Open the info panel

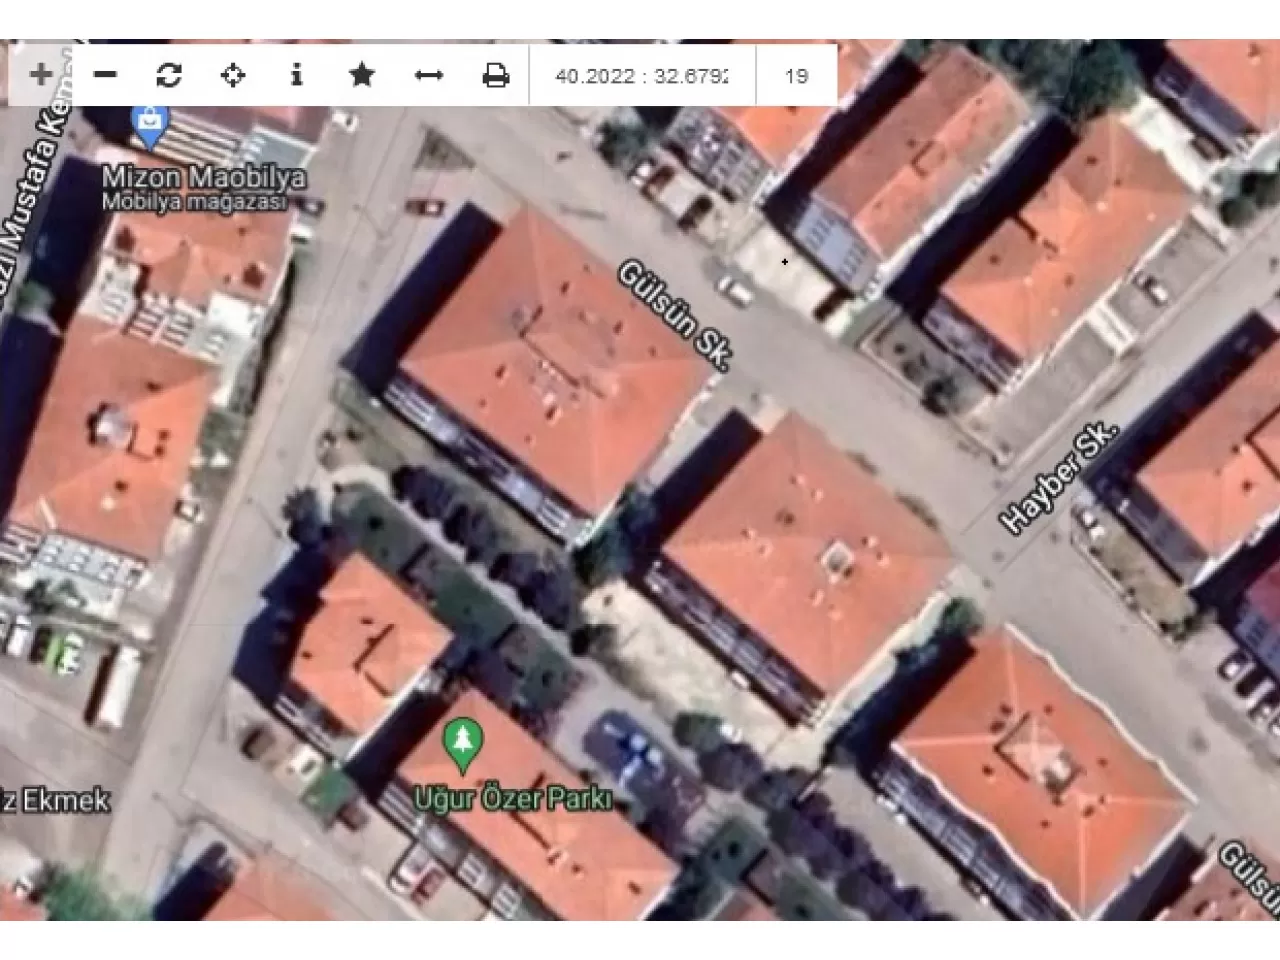pos(296,75)
